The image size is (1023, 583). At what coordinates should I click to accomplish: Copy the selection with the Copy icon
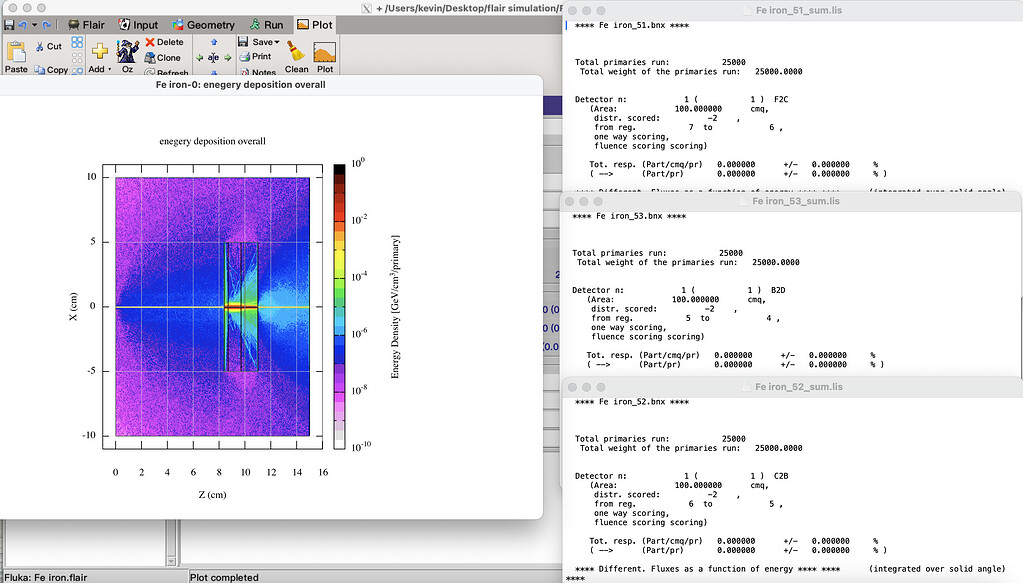[40, 70]
